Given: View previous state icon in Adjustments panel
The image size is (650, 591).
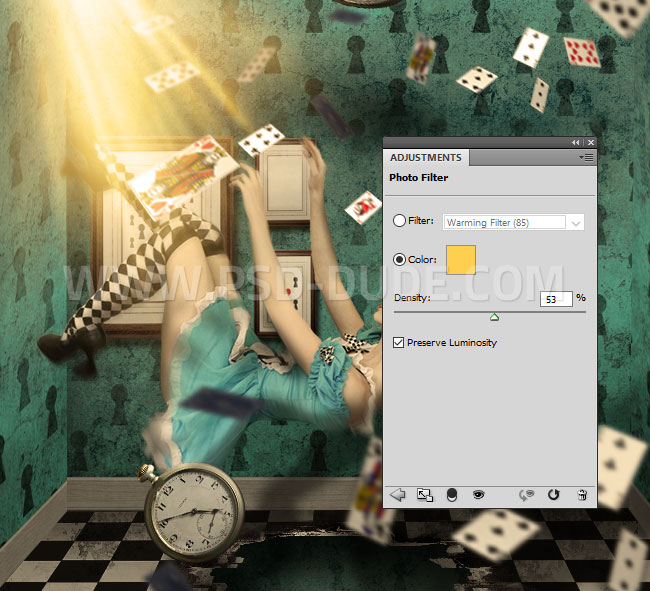Looking at the screenshot, I should pyautogui.click(x=527, y=495).
